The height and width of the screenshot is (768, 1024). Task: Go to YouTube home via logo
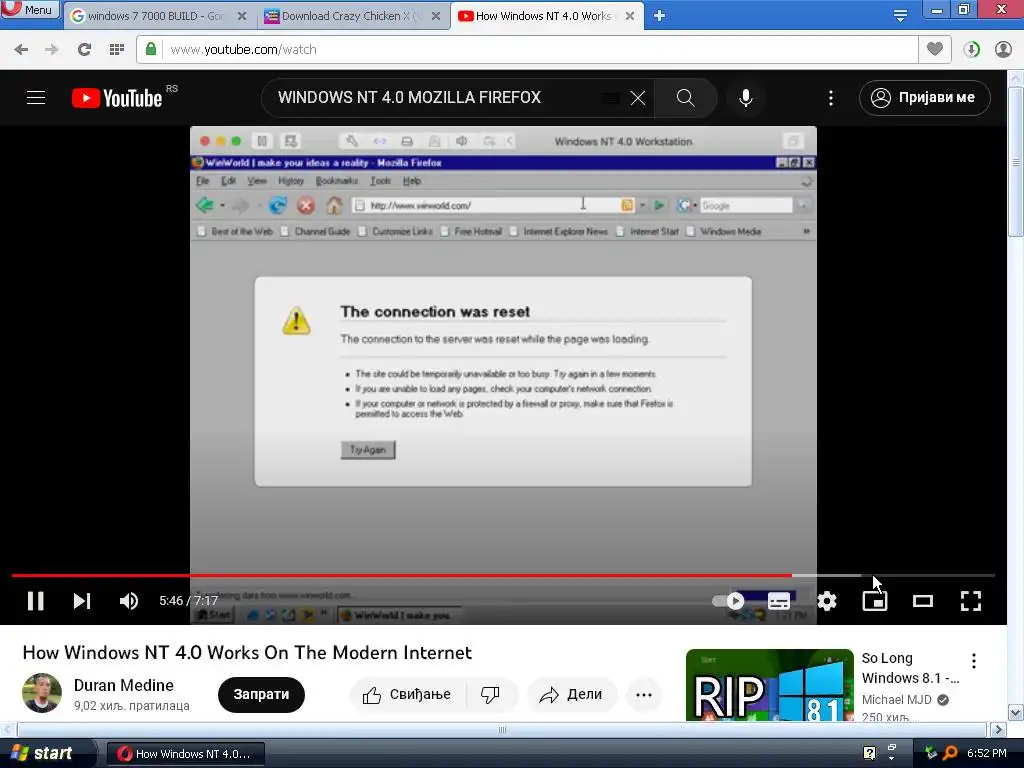coord(117,98)
